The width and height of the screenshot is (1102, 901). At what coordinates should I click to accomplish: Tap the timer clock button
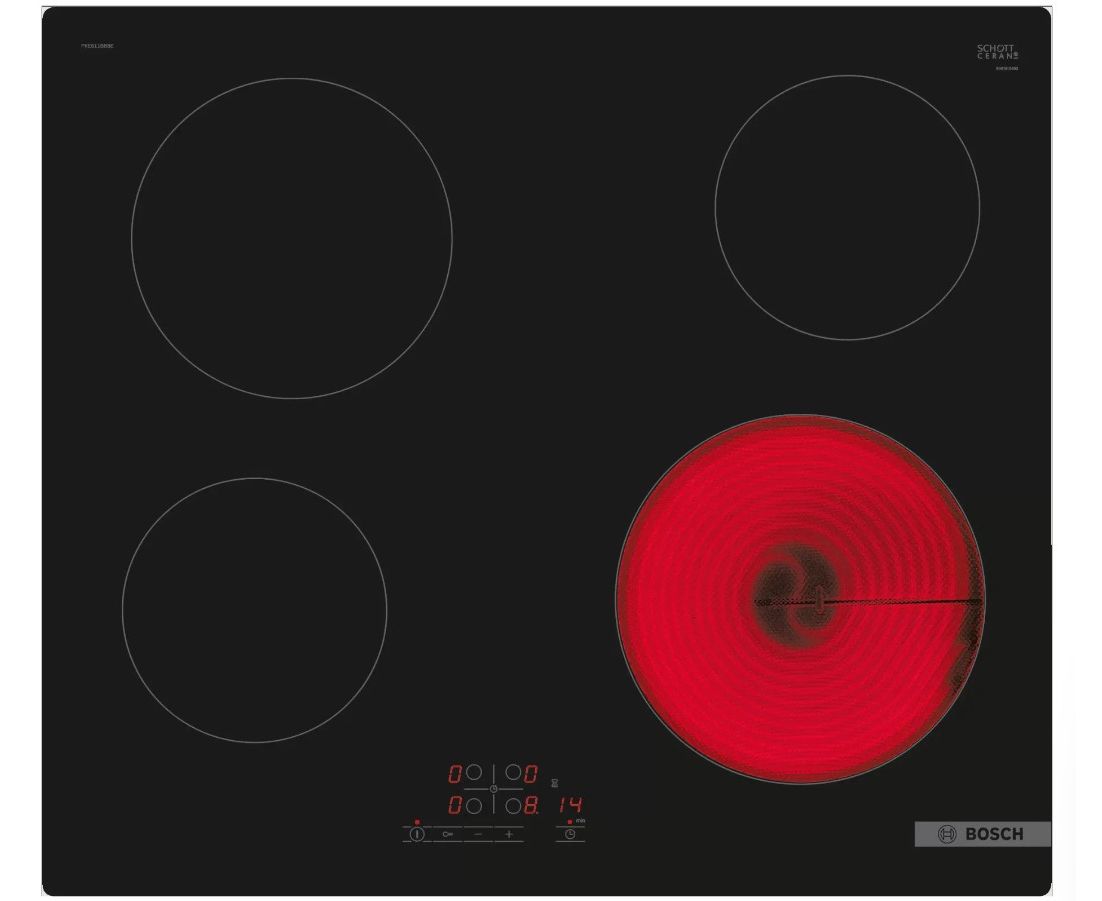[x=570, y=833]
